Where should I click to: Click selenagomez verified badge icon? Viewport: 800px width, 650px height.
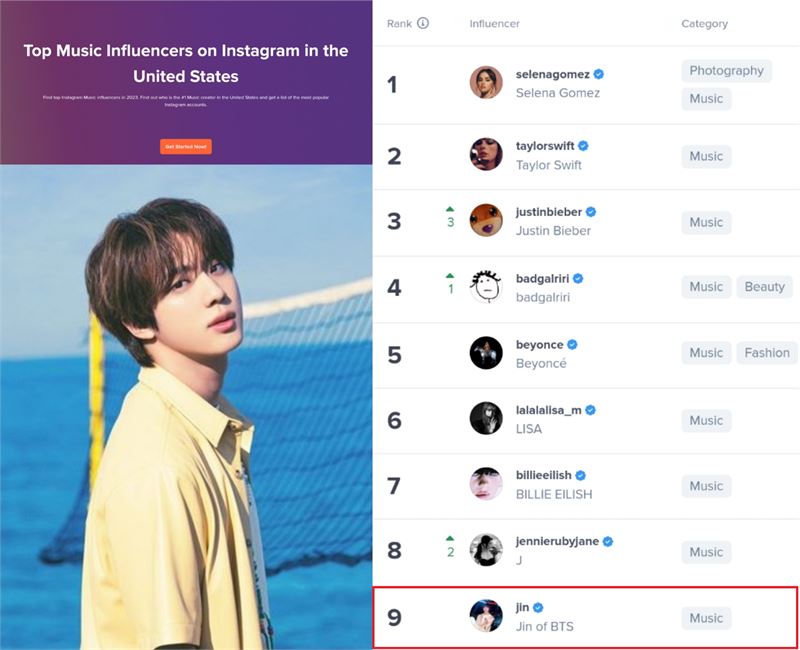[x=599, y=74]
